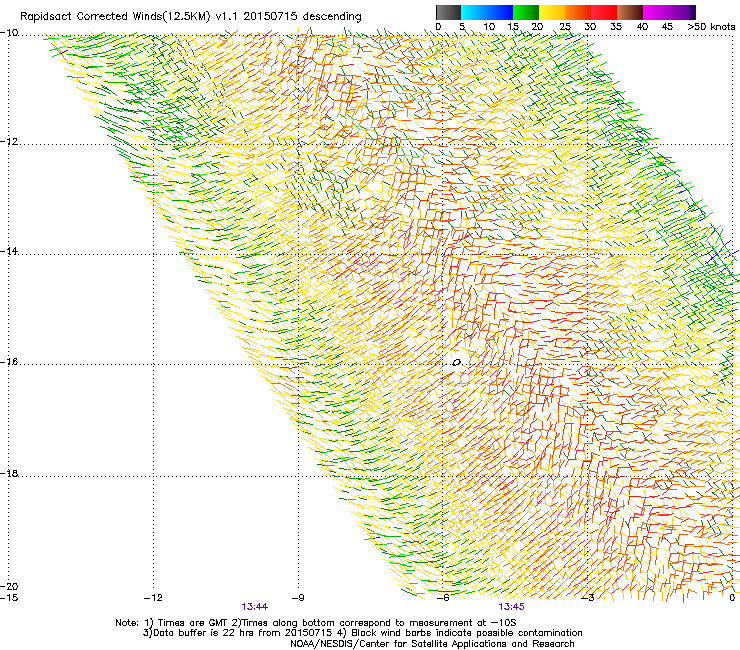Click the purple '13:45' time label

click(x=511, y=607)
